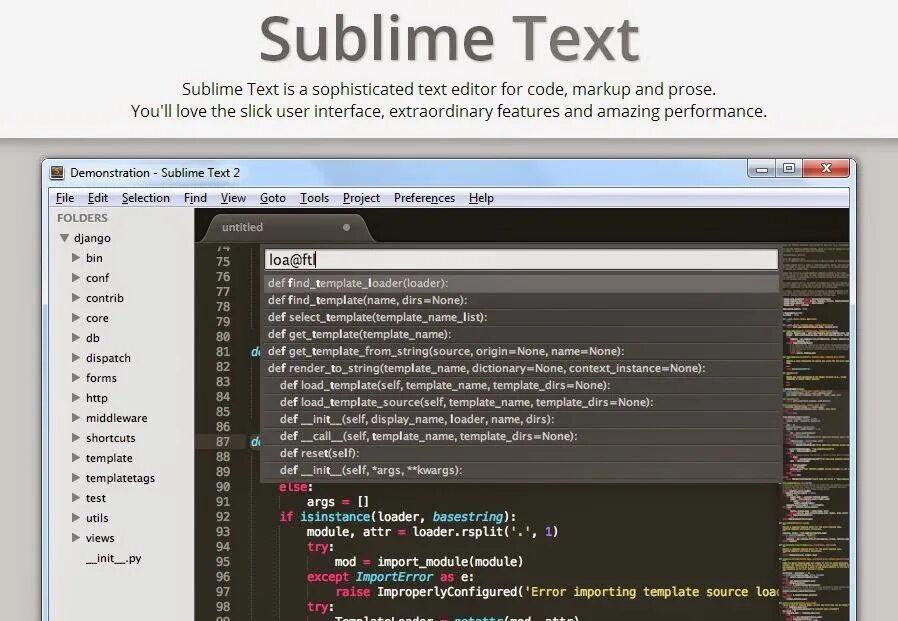
Task: Expand the forms folder arrow
Action: point(76,378)
